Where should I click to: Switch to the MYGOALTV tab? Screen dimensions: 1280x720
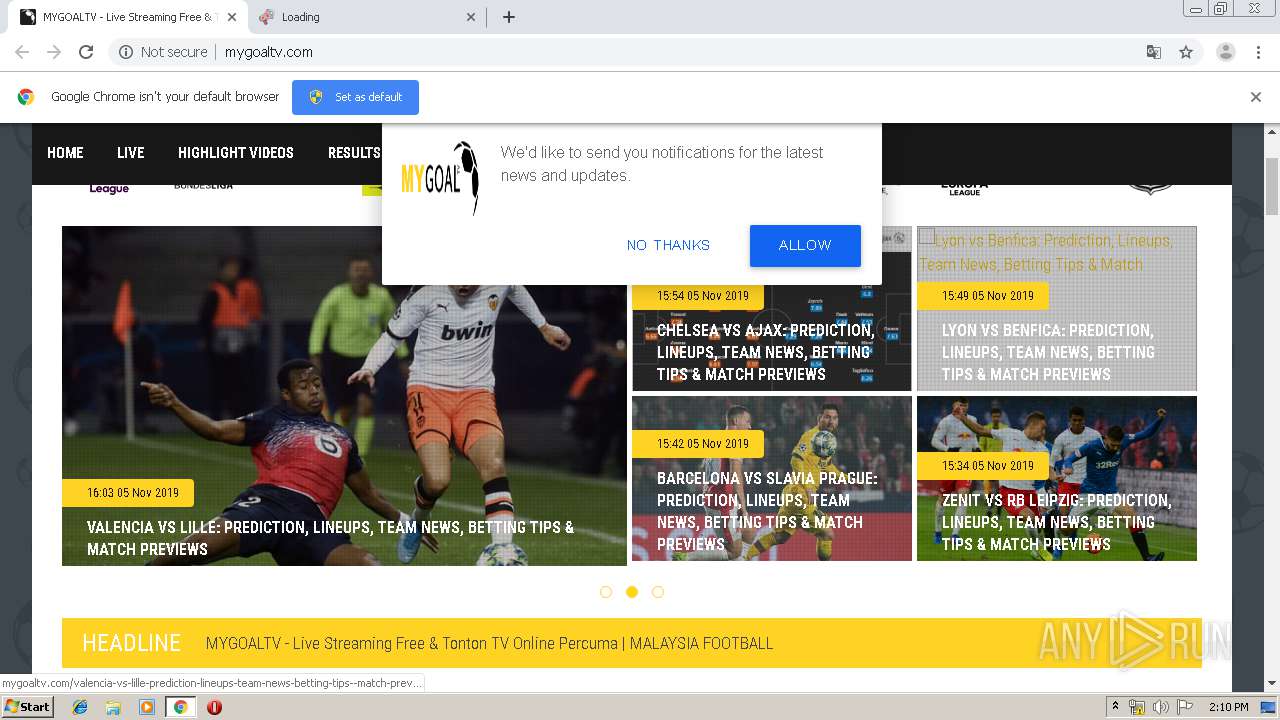[x=126, y=17]
